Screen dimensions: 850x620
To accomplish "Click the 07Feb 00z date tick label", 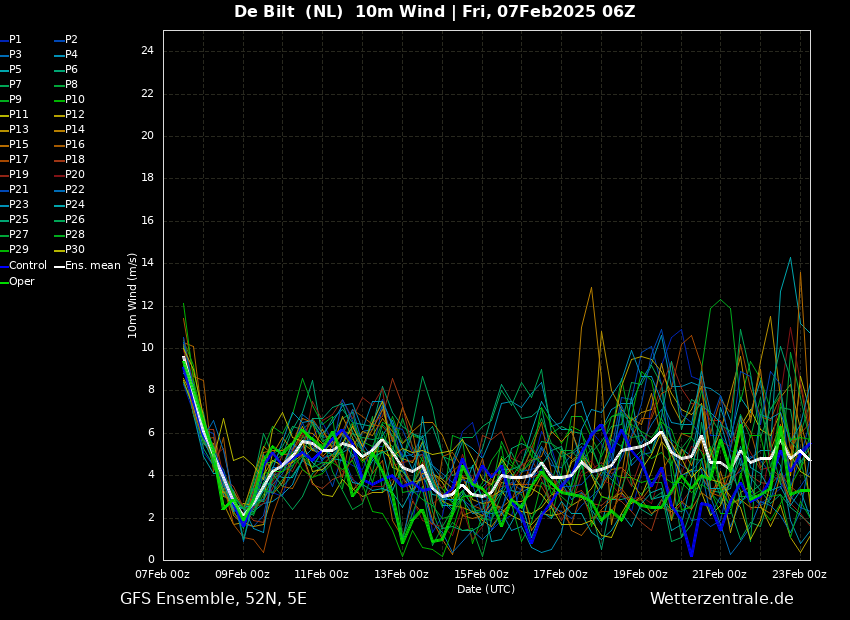I will pyautogui.click(x=162, y=574).
